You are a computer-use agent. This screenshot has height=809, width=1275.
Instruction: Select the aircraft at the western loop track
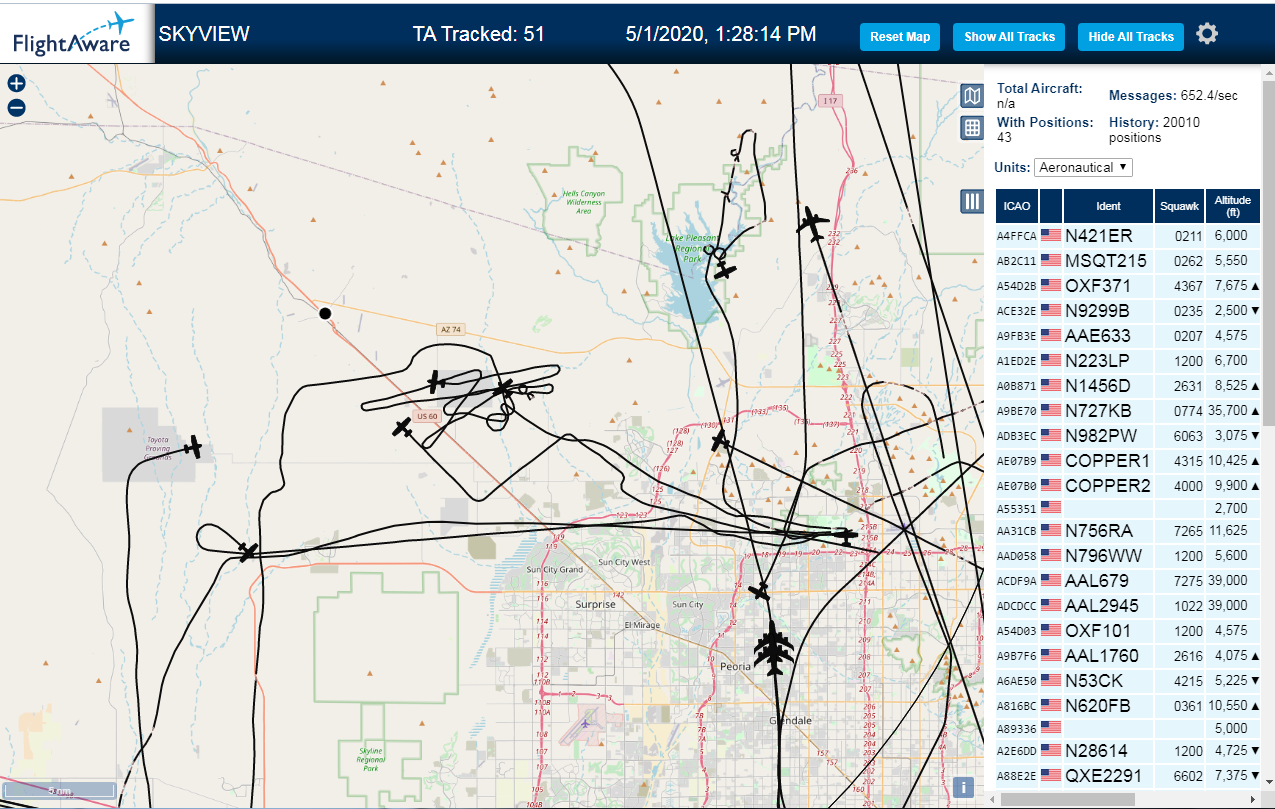[x=248, y=552]
